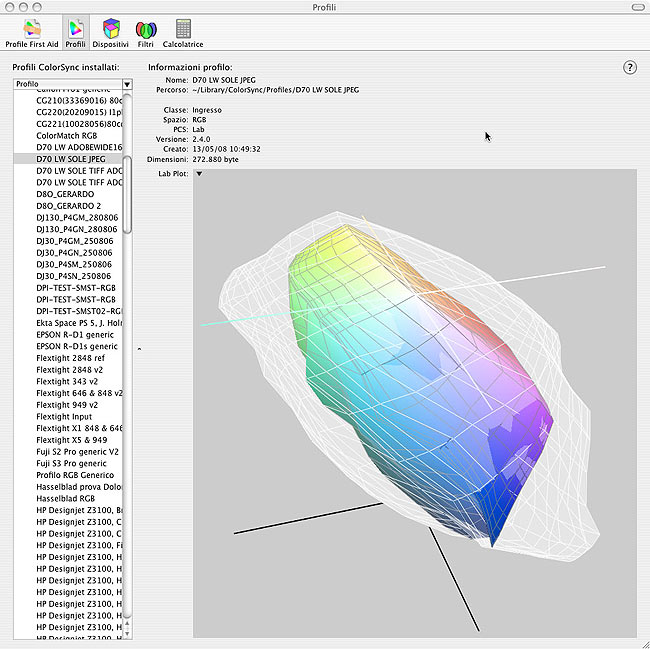This screenshot has height=649, width=650.
Task: Open the Lab Plot options triangle
Action: [x=199, y=174]
